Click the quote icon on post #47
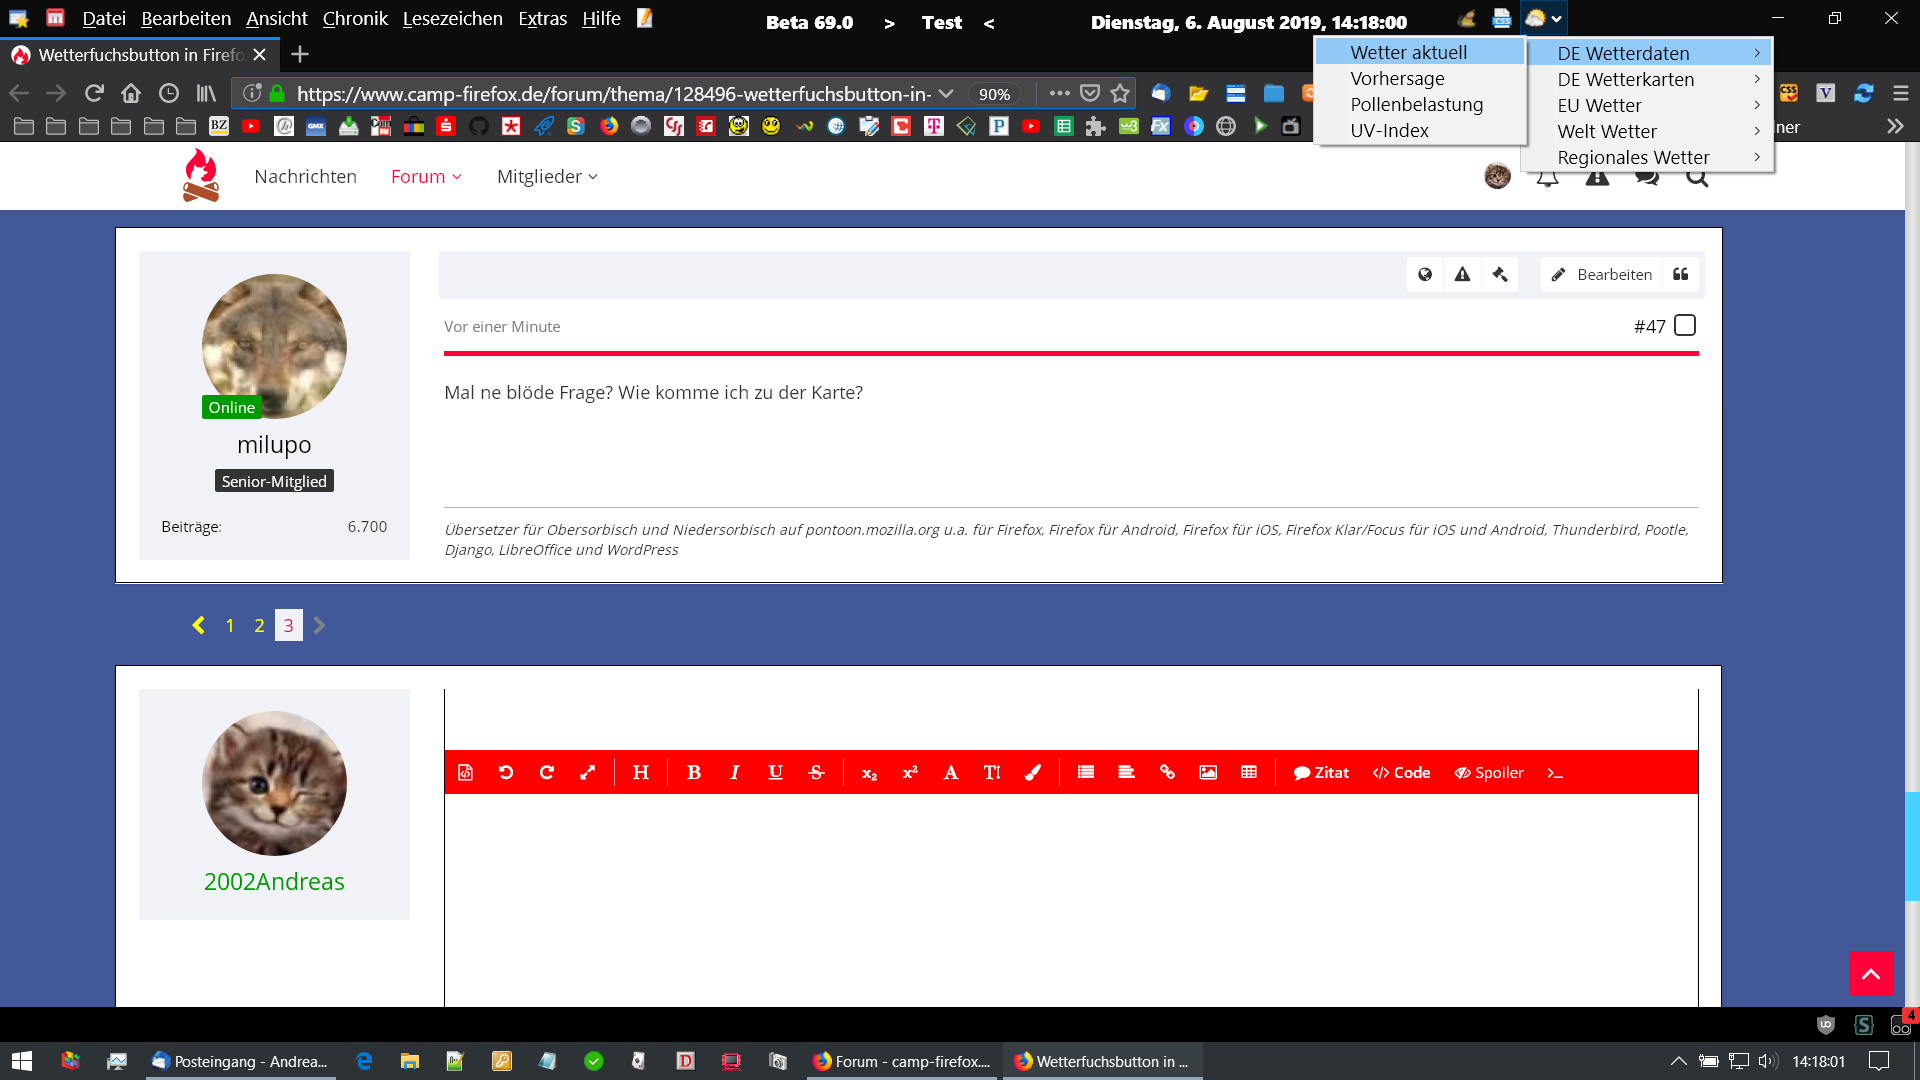1920x1080 pixels. click(x=1681, y=274)
